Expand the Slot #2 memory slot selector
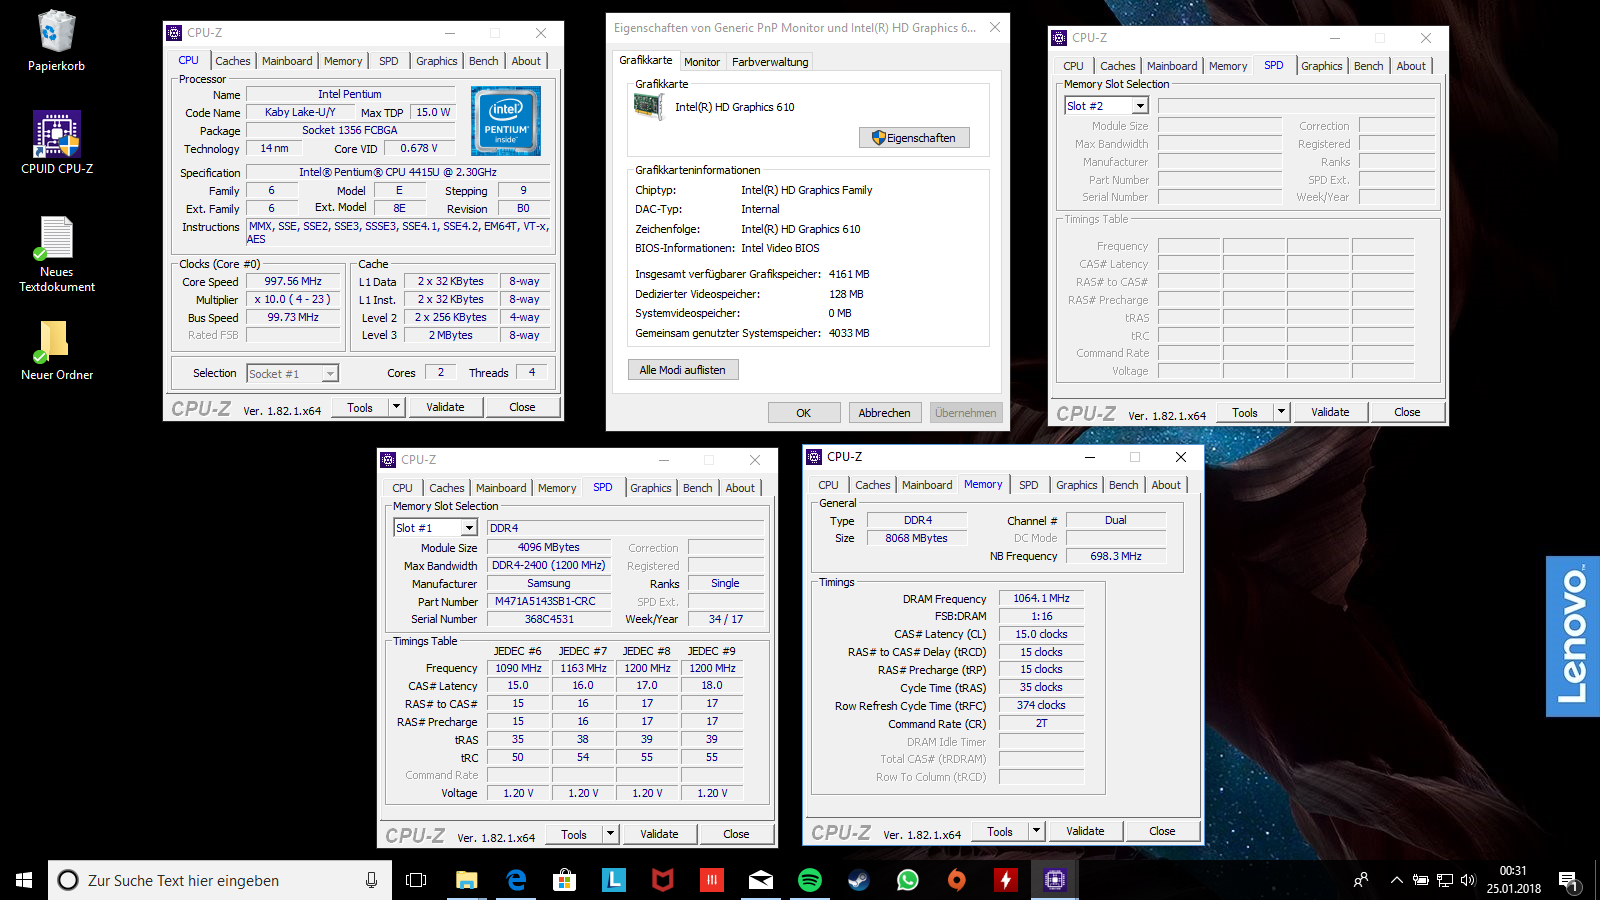This screenshot has width=1600, height=900. (x=1139, y=106)
